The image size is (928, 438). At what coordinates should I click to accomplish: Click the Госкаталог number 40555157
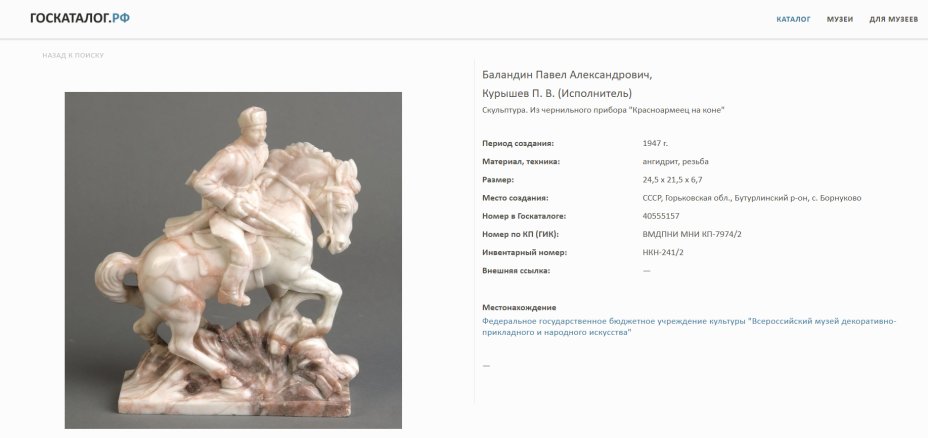[x=660, y=216]
